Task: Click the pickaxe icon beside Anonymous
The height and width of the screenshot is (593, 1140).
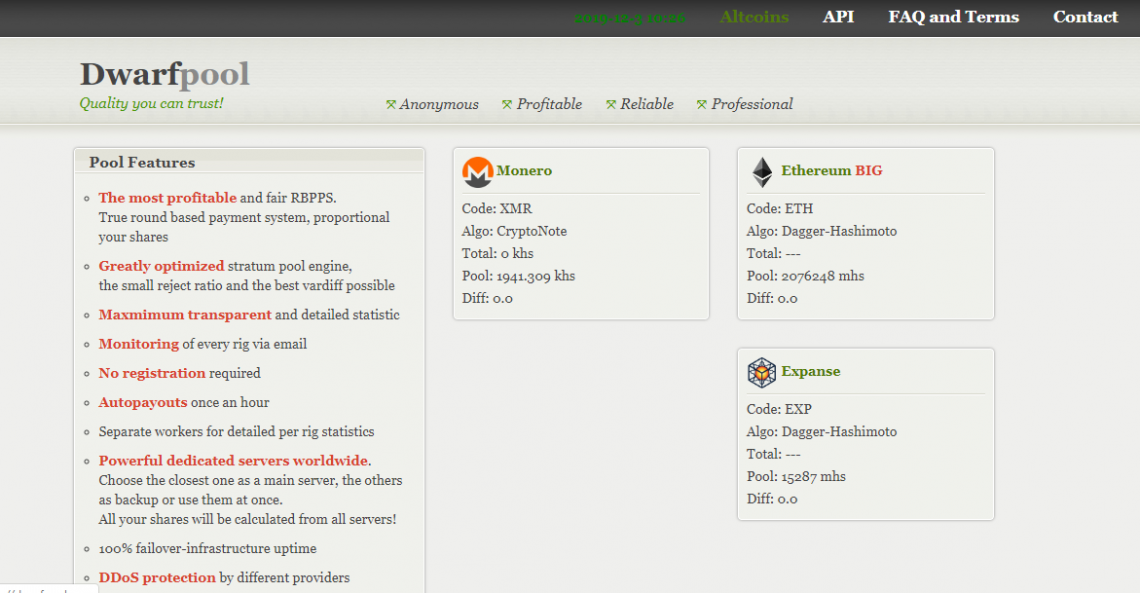Action: tap(391, 105)
